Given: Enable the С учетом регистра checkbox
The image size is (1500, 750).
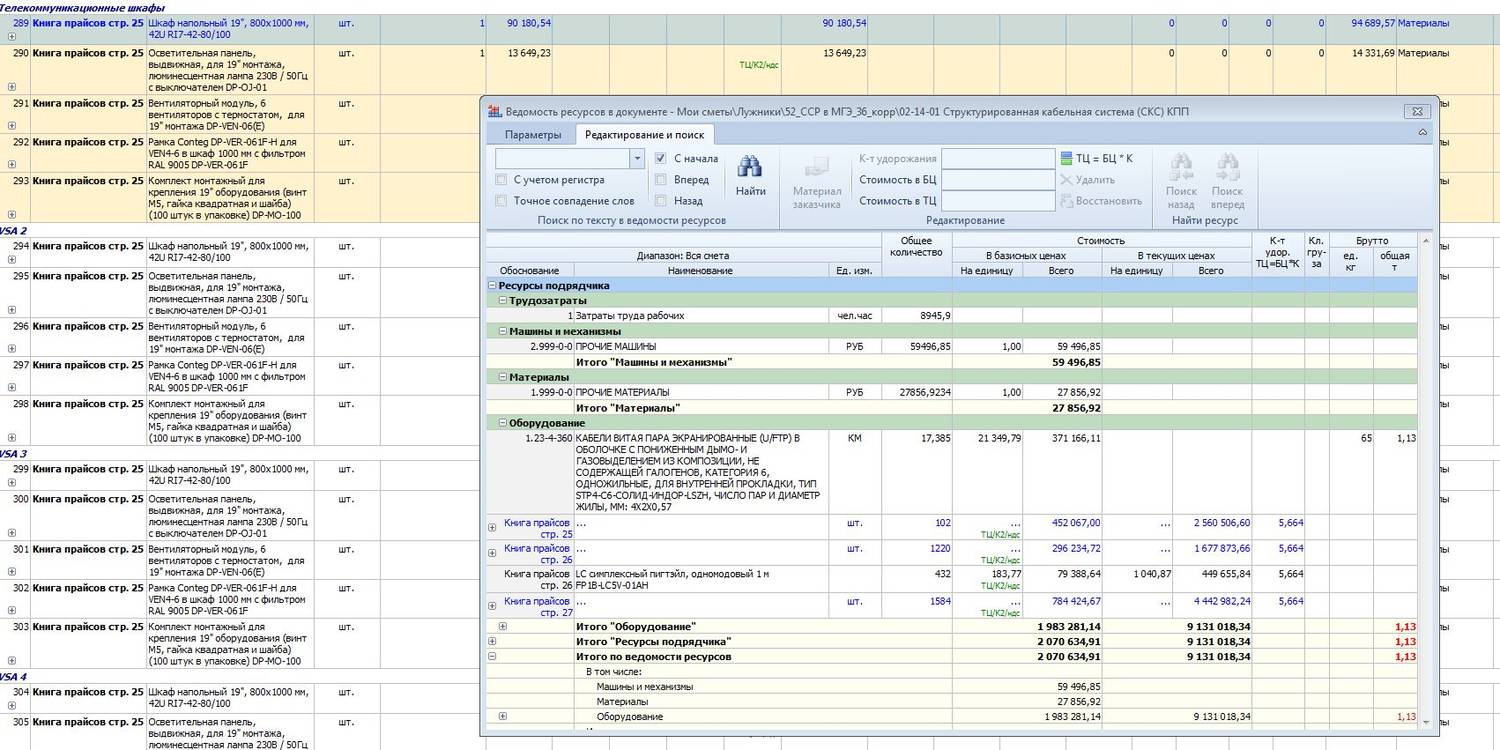Looking at the screenshot, I should click(501, 180).
